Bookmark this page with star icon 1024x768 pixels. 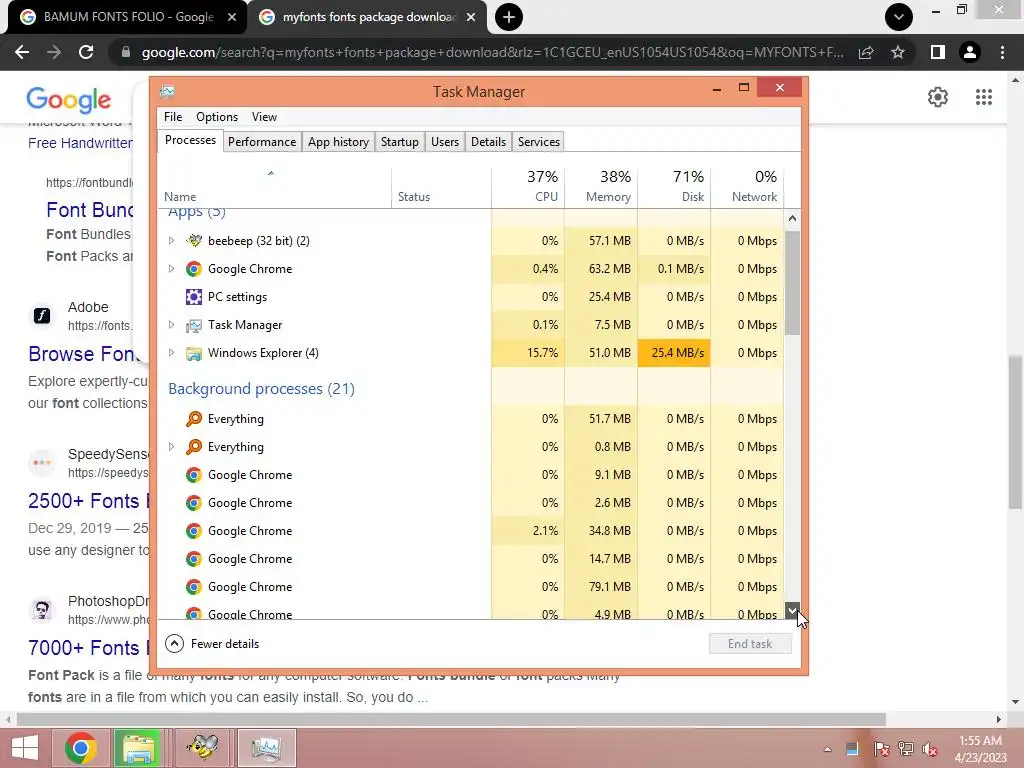[x=898, y=52]
